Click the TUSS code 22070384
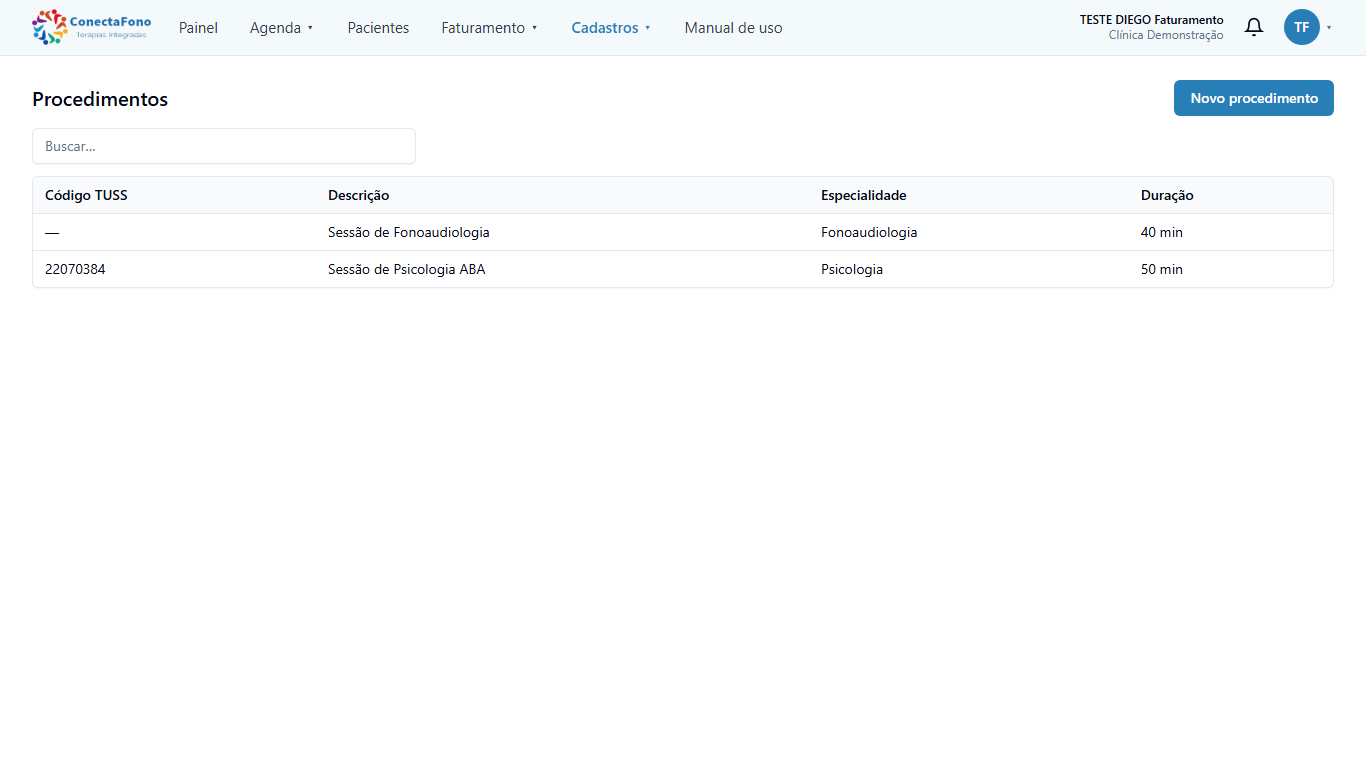The width and height of the screenshot is (1366, 768). [x=75, y=269]
